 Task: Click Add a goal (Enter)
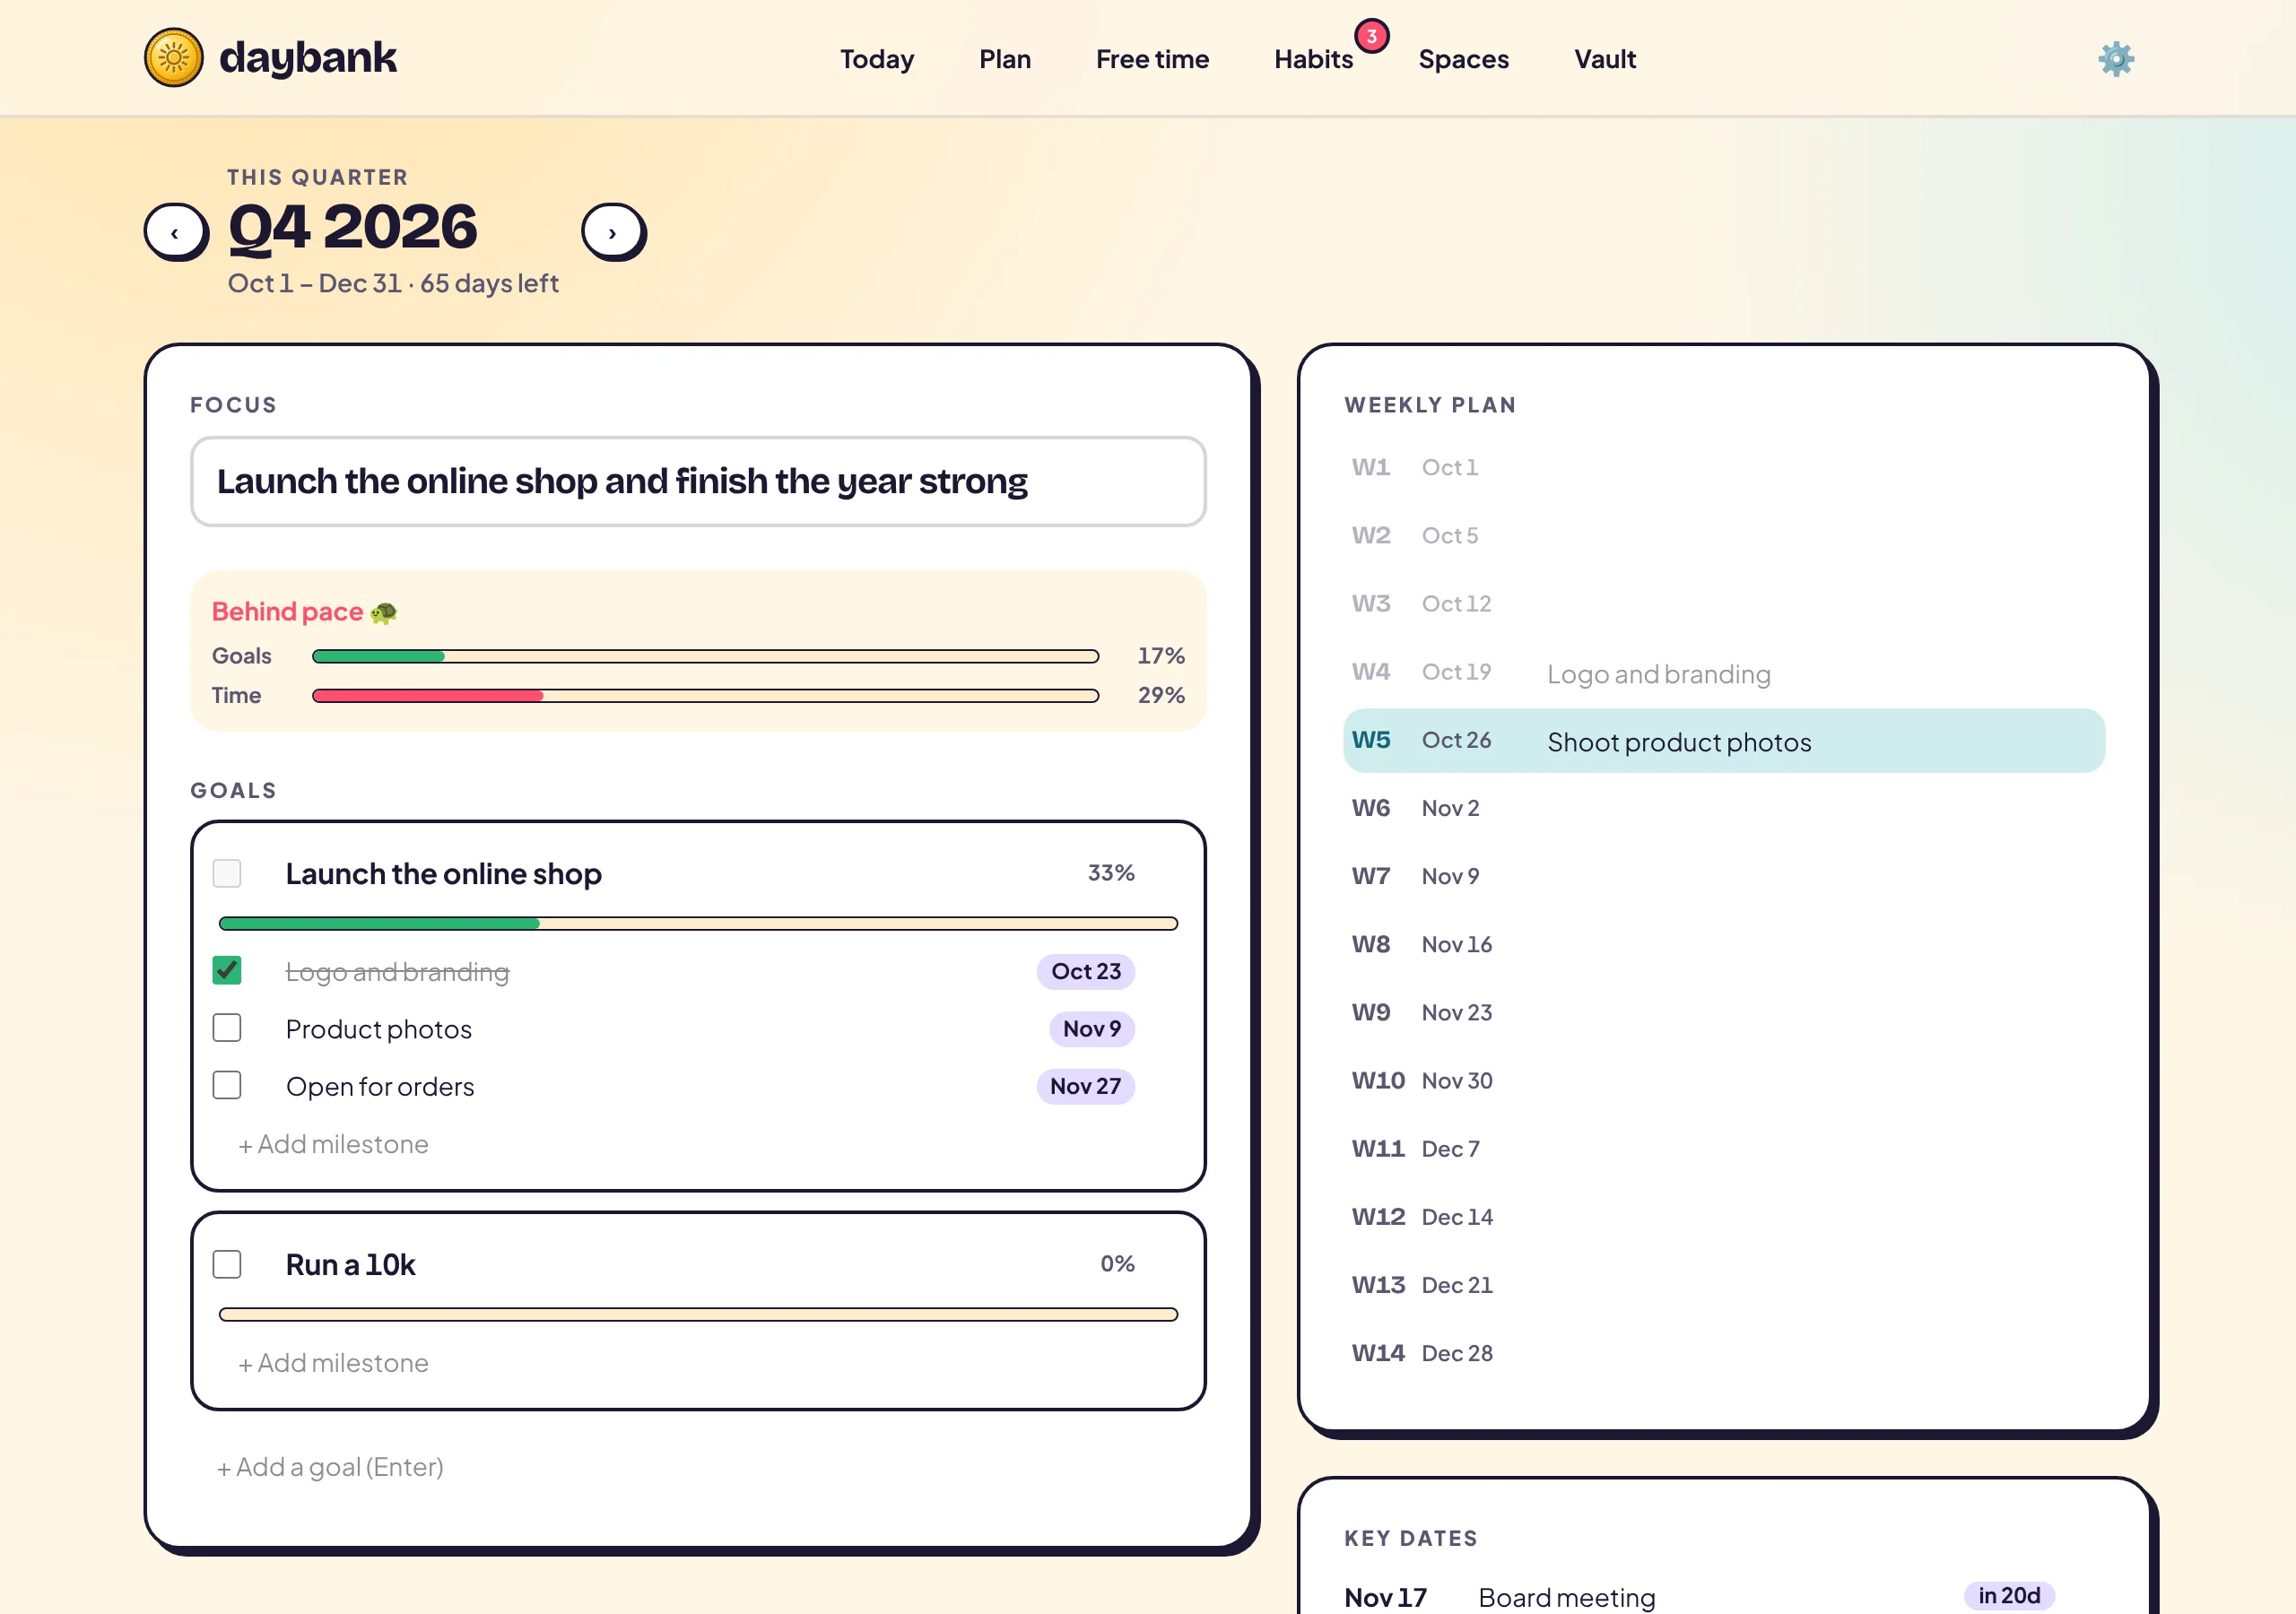(x=330, y=1467)
